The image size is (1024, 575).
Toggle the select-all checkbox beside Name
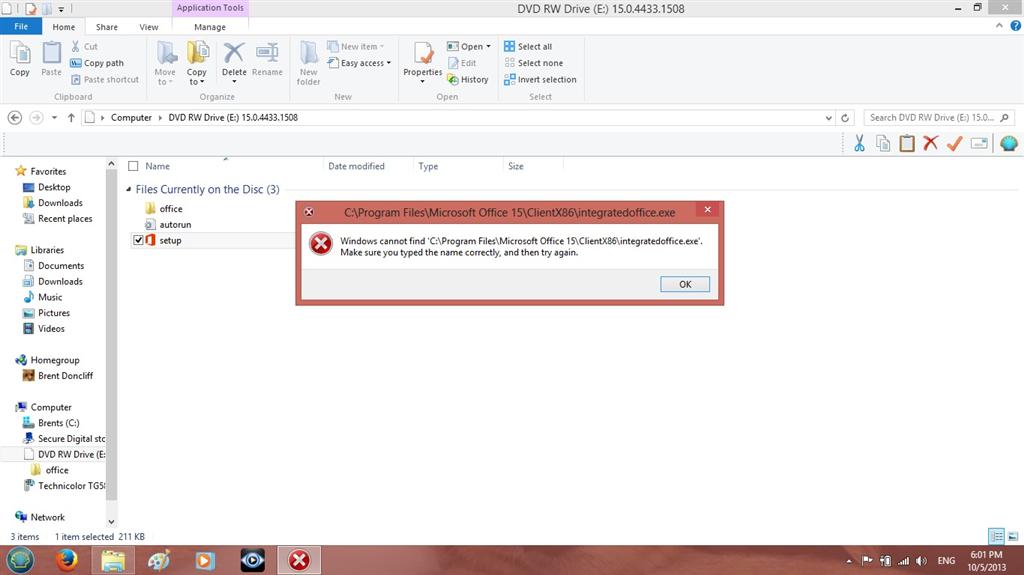(x=133, y=166)
